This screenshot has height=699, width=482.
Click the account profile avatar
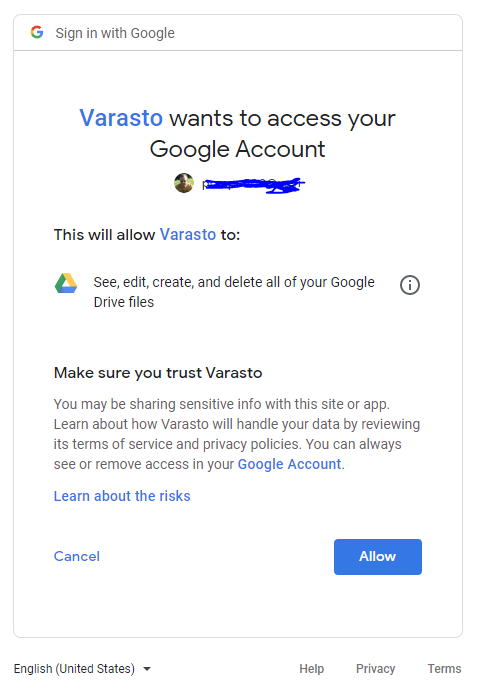point(184,183)
